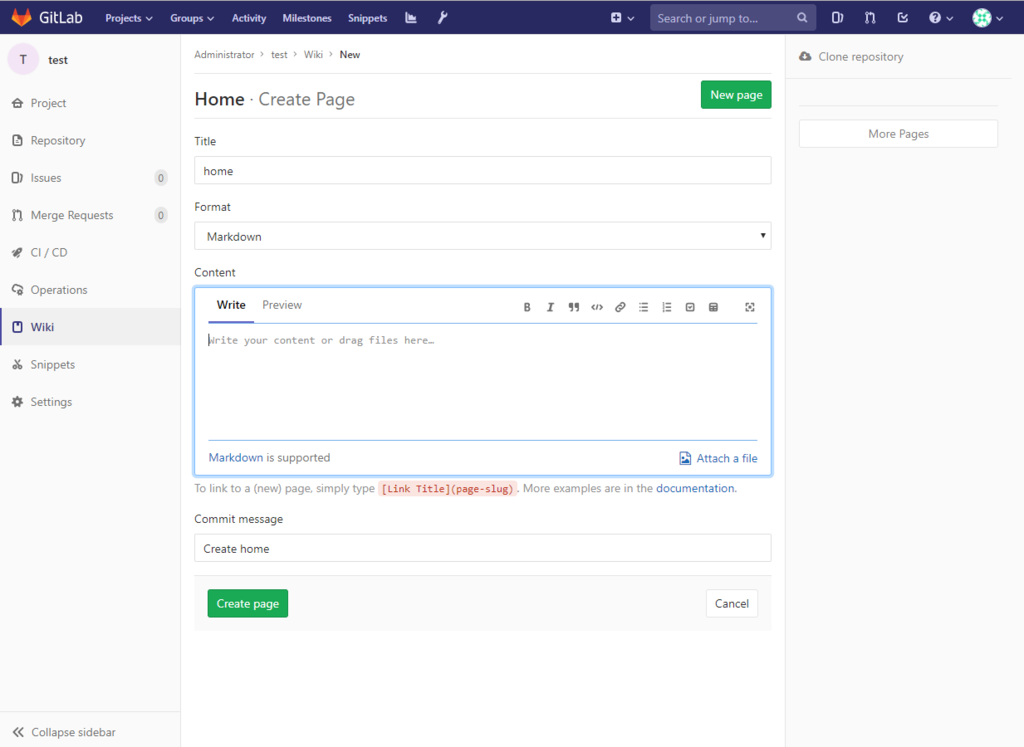This screenshot has height=747, width=1024.
Task: Expand the Projects dropdown in navbar
Action: [129, 18]
